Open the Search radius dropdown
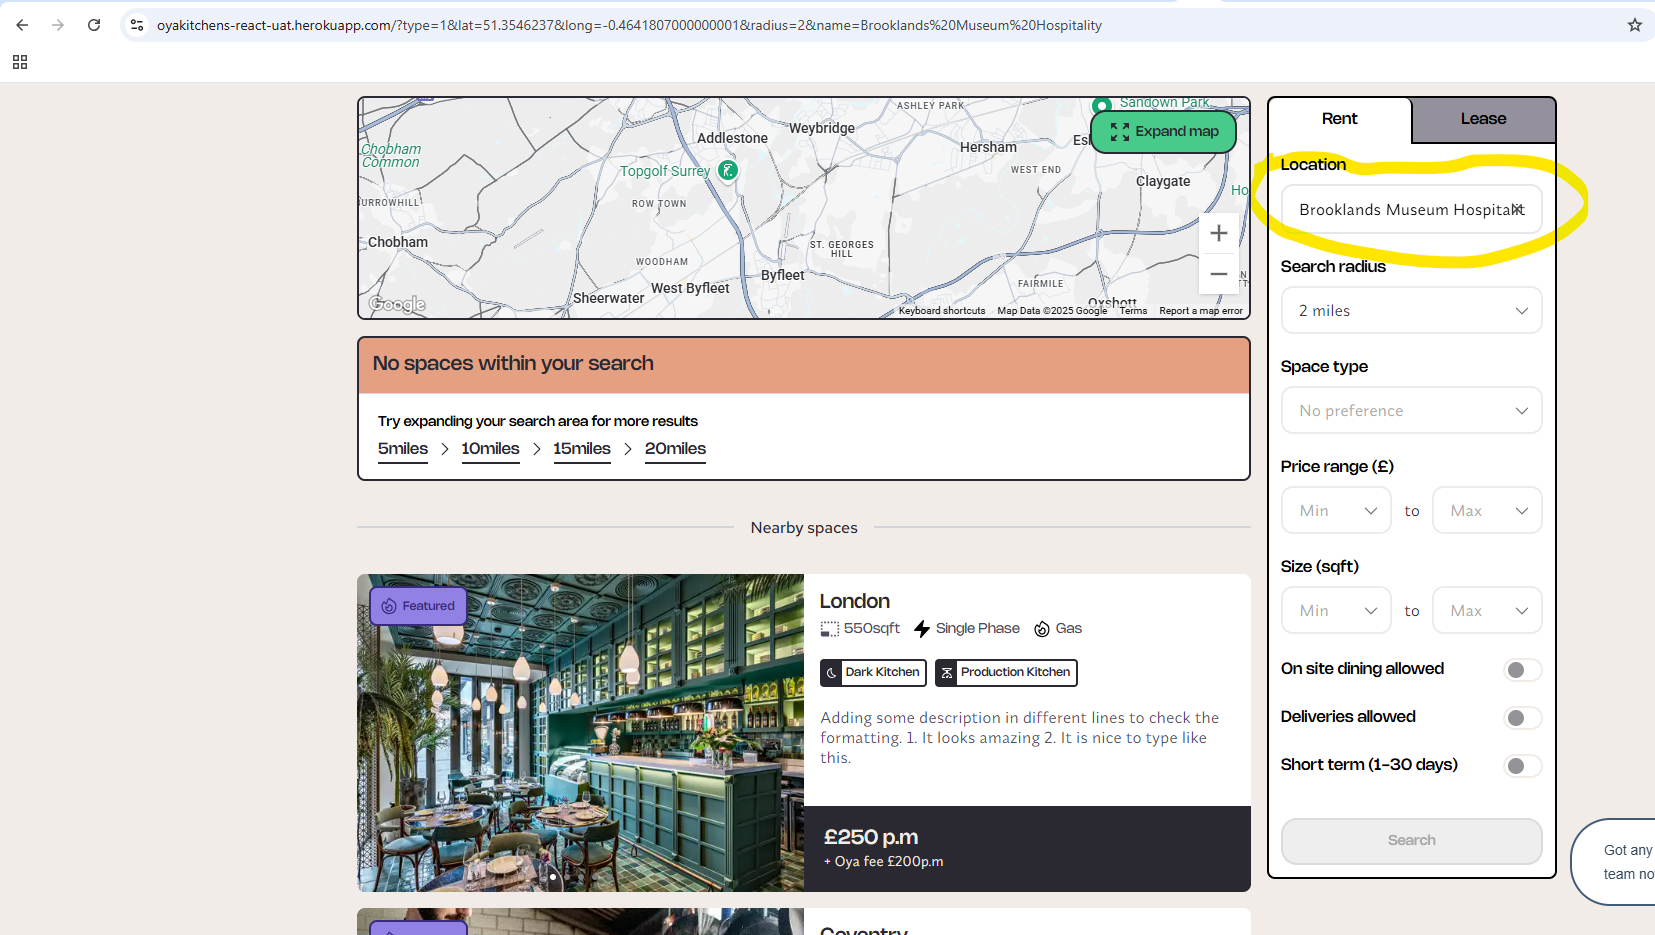This screenshot has height=935, width=1655. point(1410,311)
